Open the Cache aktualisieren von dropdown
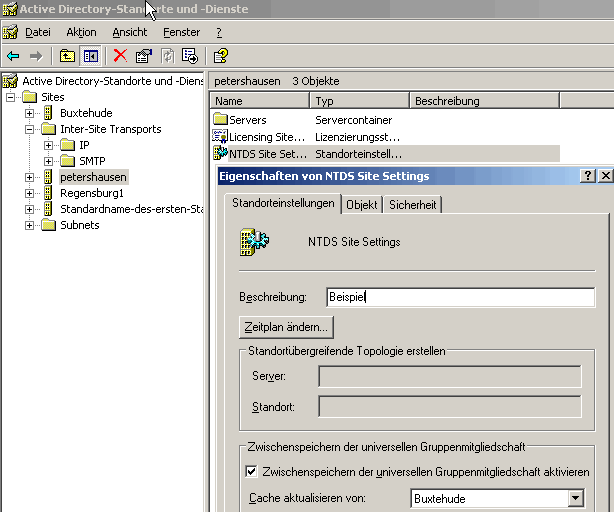This screenshot has height=512, width=614. [x=575, y=498]
